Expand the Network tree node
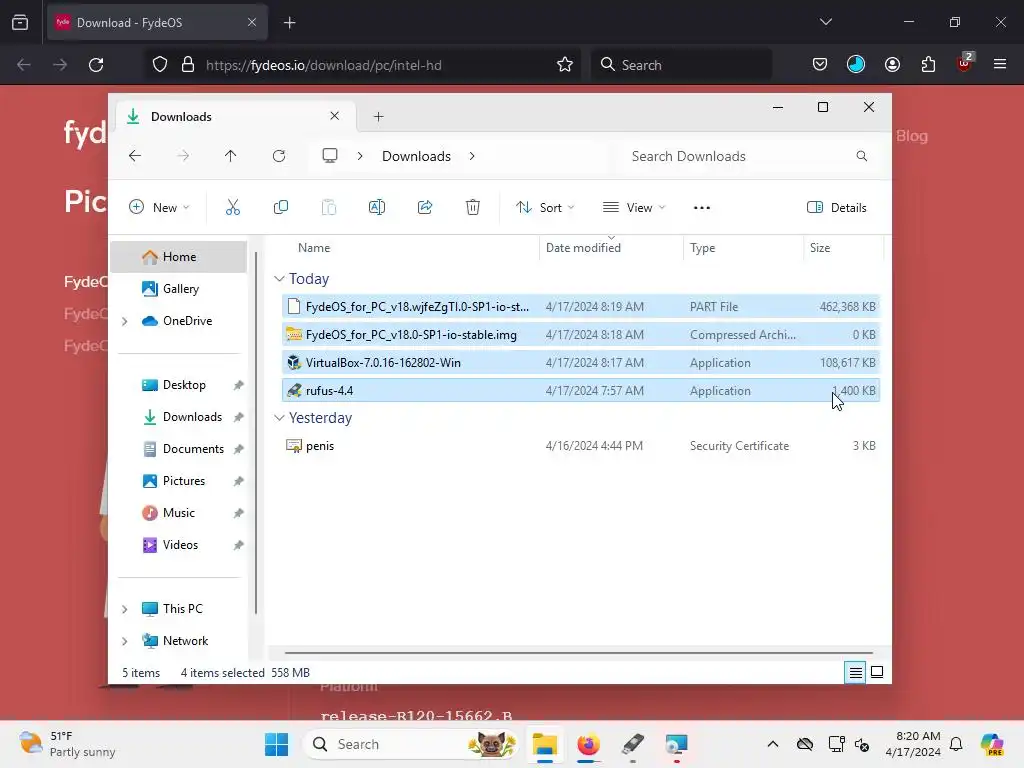Image resolution: width=1024 pixels, height=768 pixels. (x=125, y=641)
